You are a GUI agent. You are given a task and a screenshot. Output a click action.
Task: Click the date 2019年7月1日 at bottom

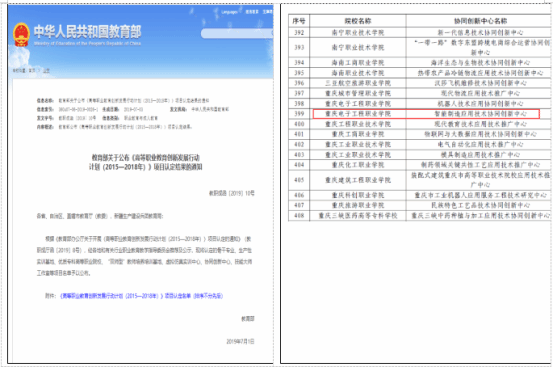pos(240,341)
